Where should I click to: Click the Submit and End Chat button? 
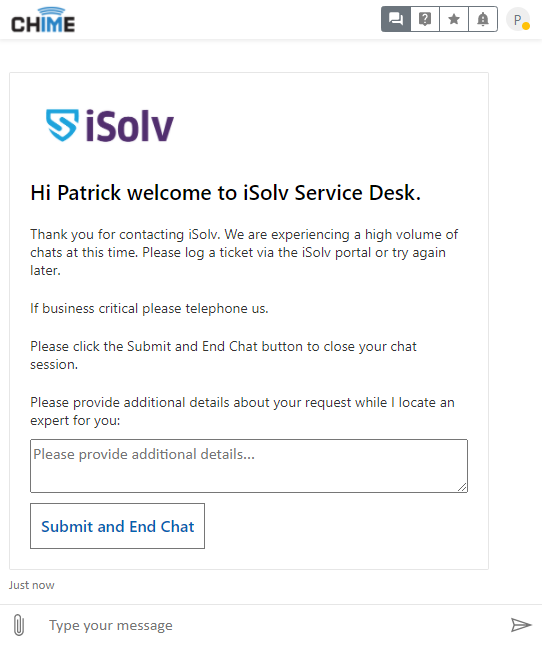pos(117,526)
